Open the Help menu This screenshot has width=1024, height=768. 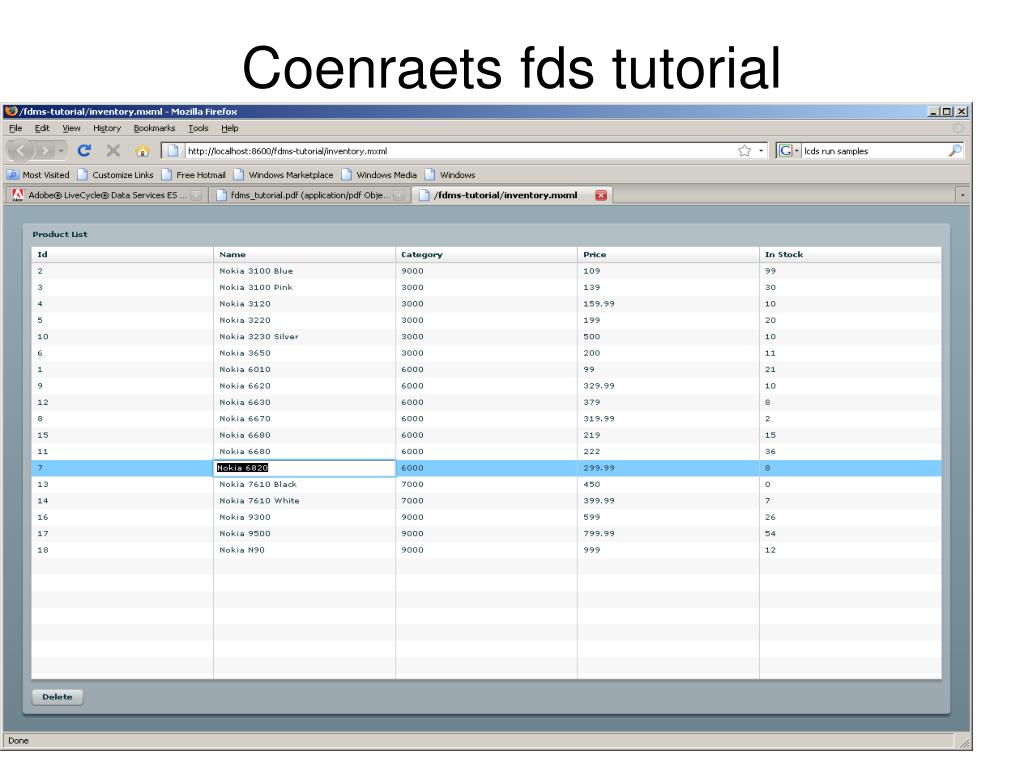(229, 128)
